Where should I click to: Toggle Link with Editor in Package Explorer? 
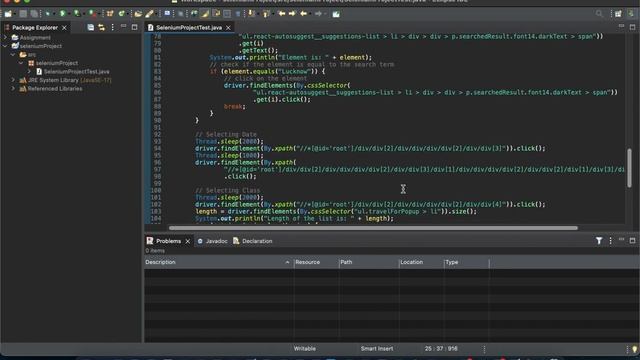101,27
